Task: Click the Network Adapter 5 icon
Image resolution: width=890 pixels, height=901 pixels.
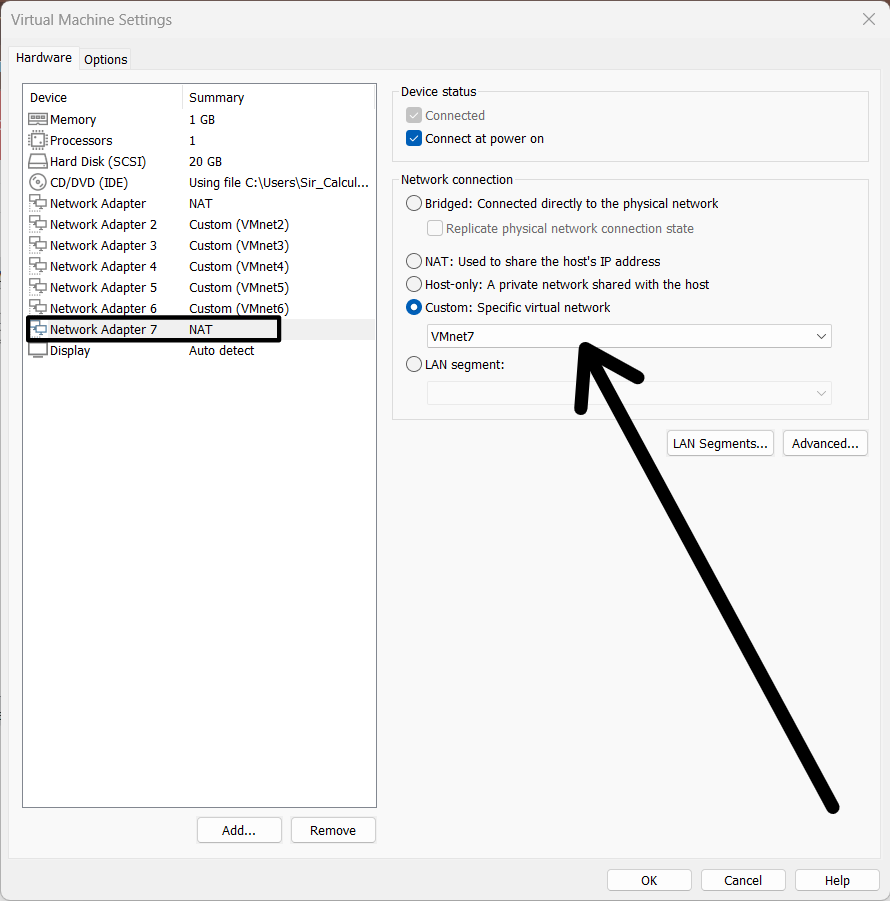Action: coord(38,287)
